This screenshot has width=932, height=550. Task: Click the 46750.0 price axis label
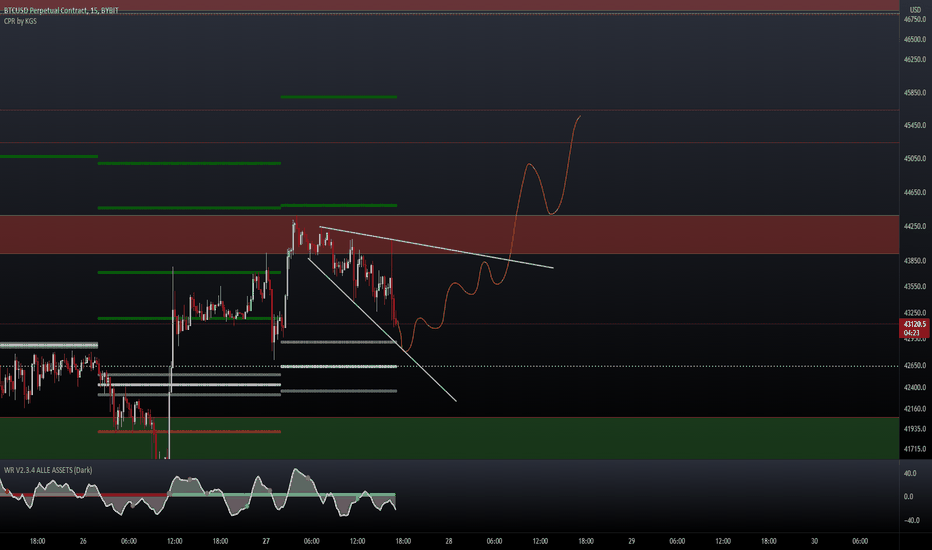tap(915, 20)
